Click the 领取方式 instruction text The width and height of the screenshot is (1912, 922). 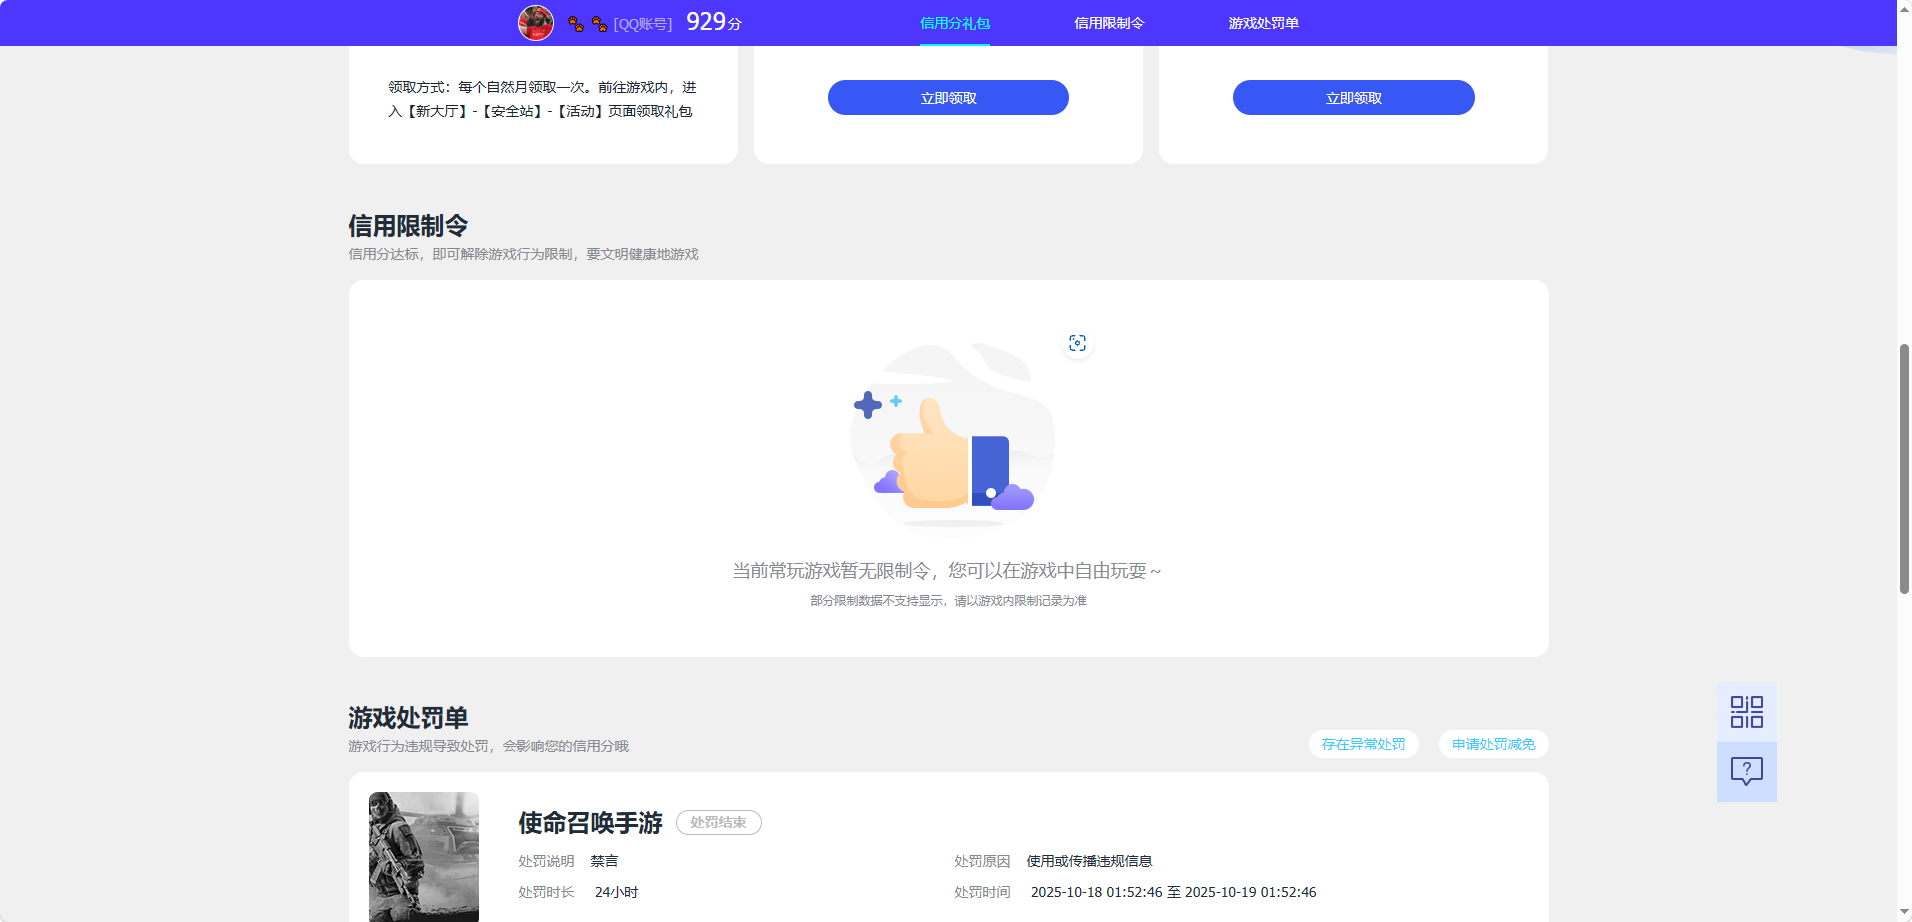542,99
